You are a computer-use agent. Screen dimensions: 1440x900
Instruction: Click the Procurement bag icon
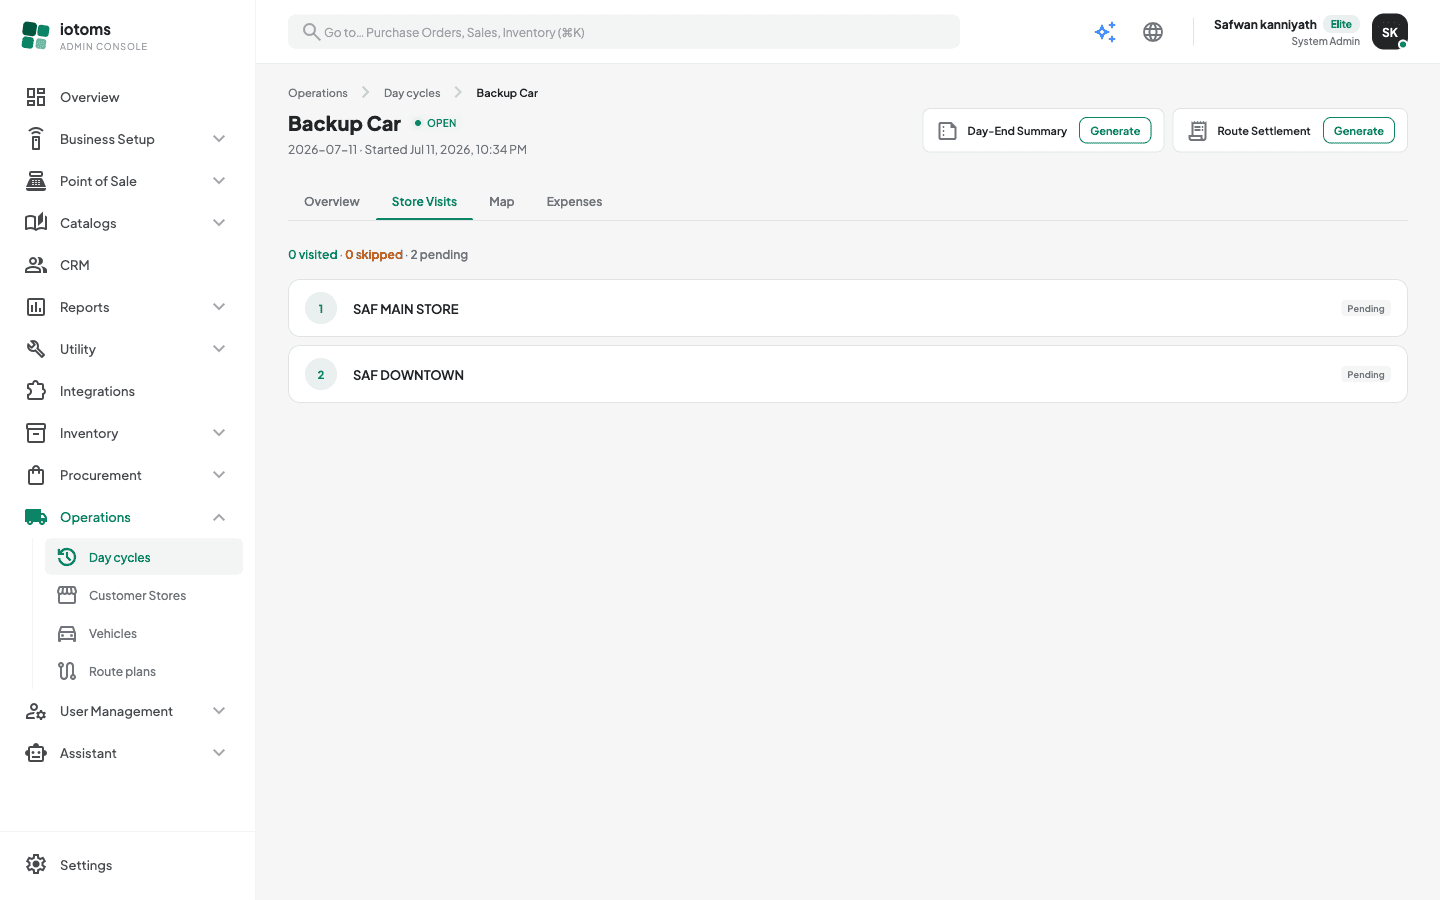(36, 475)
